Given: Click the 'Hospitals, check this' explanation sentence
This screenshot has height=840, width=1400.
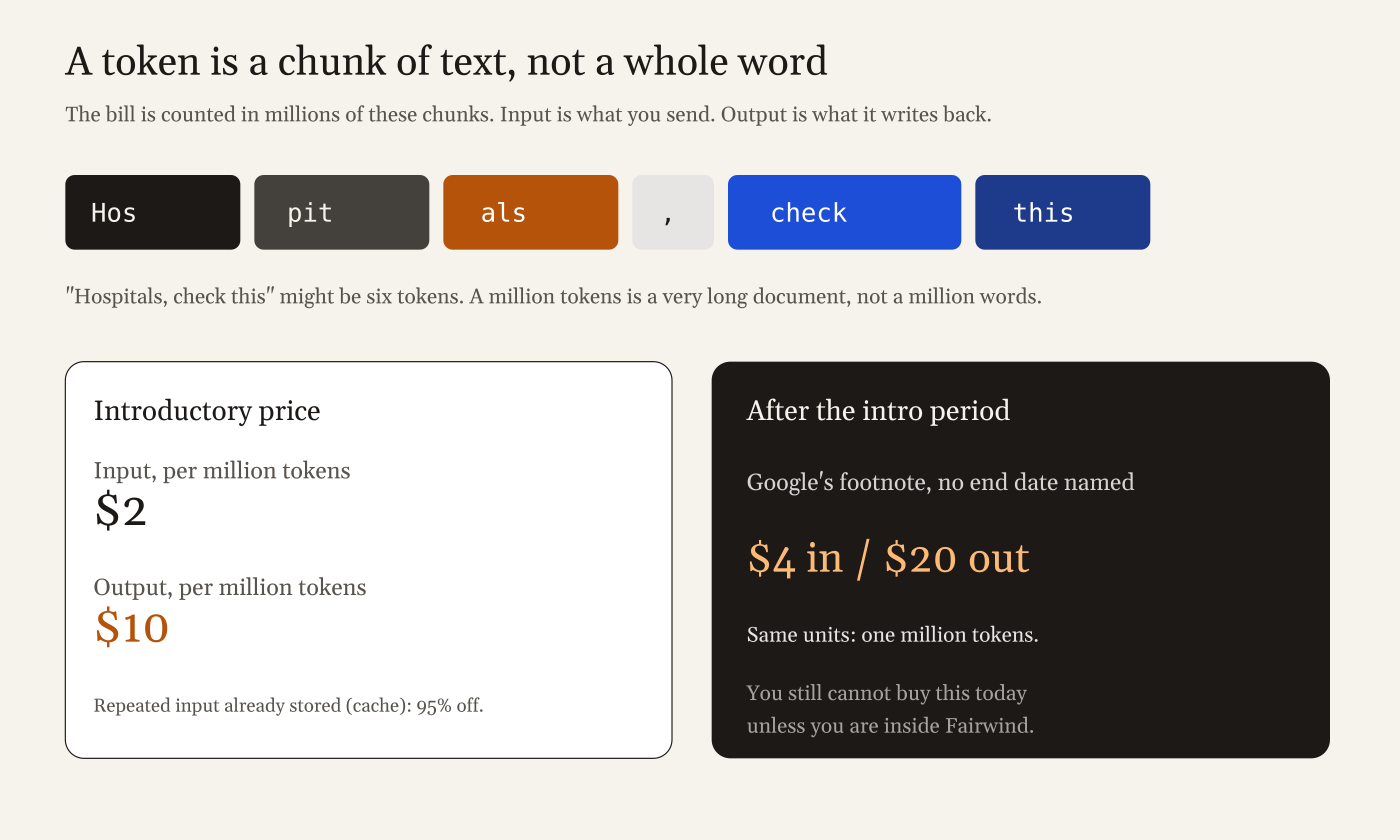Looking at the screenshot, I should (553, 297).
